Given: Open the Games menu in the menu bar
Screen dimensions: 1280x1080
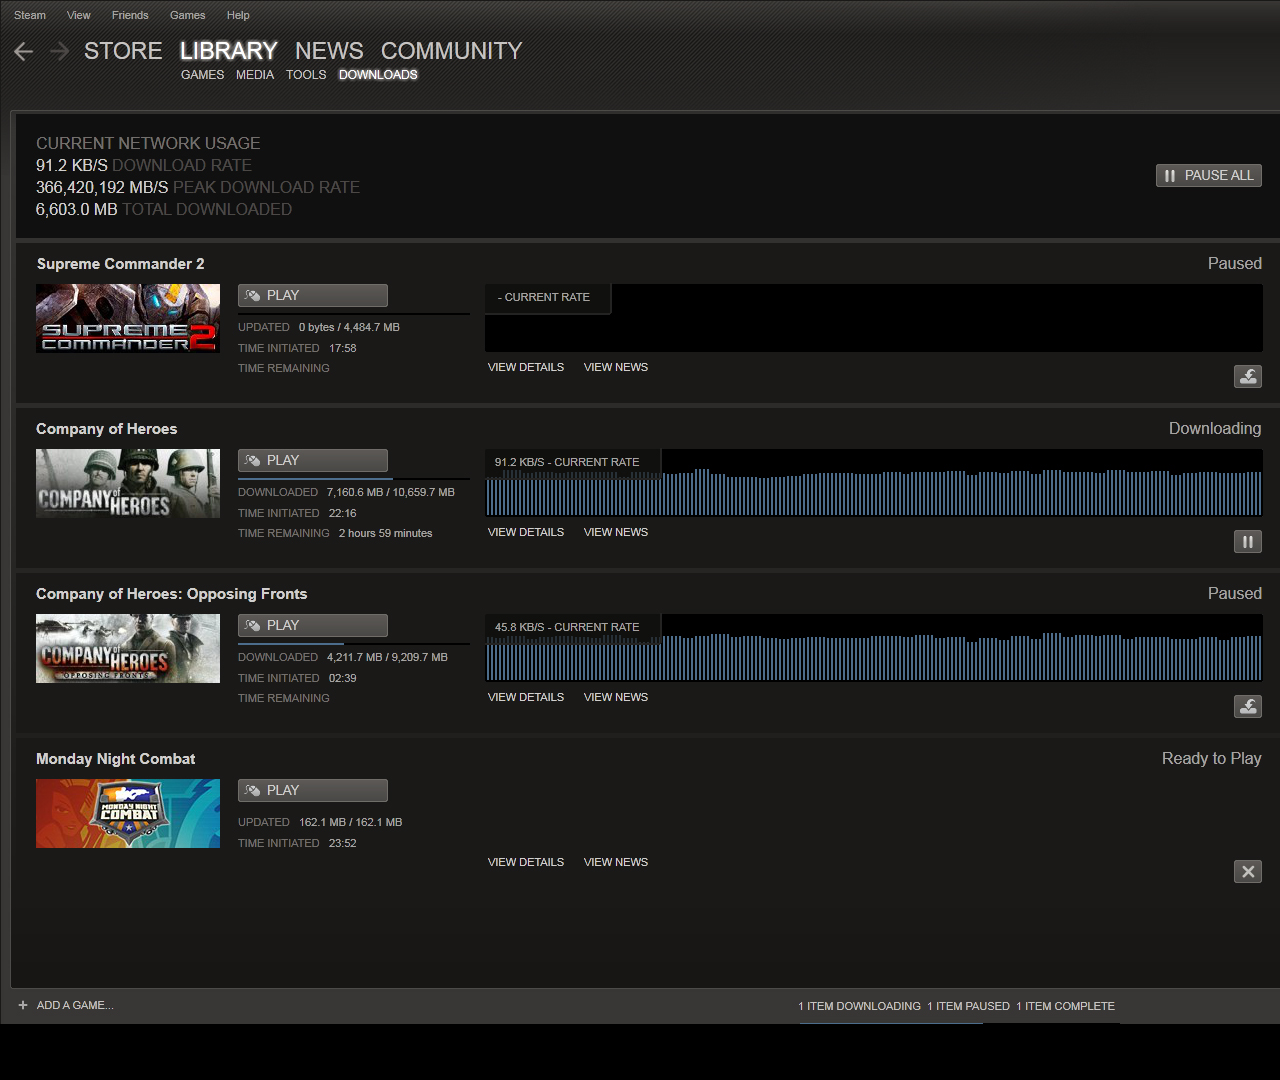Looking at the screenshot, I should click(x=187, y=15).
